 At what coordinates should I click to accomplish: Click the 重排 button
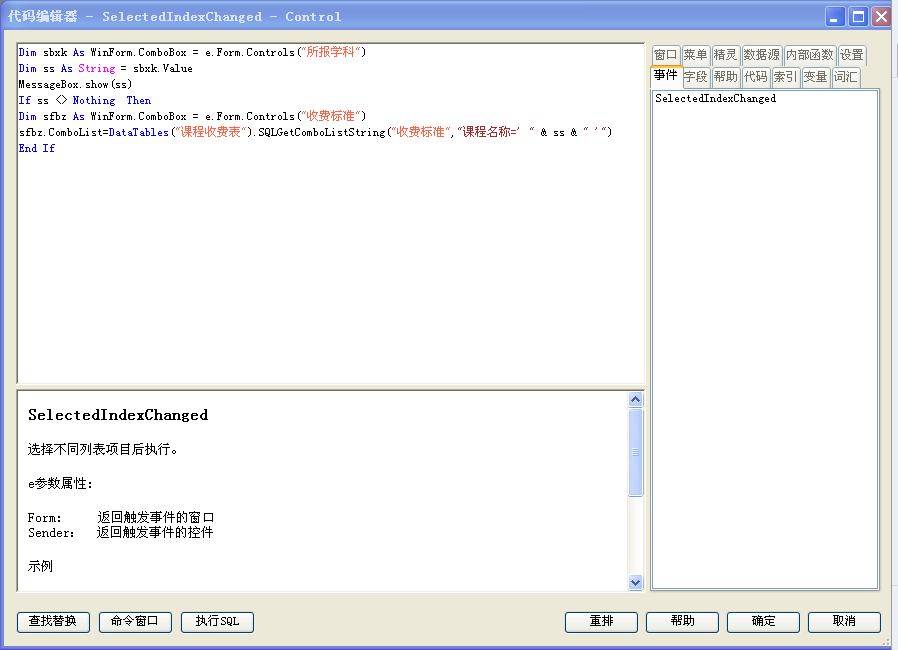click(601, 622)
